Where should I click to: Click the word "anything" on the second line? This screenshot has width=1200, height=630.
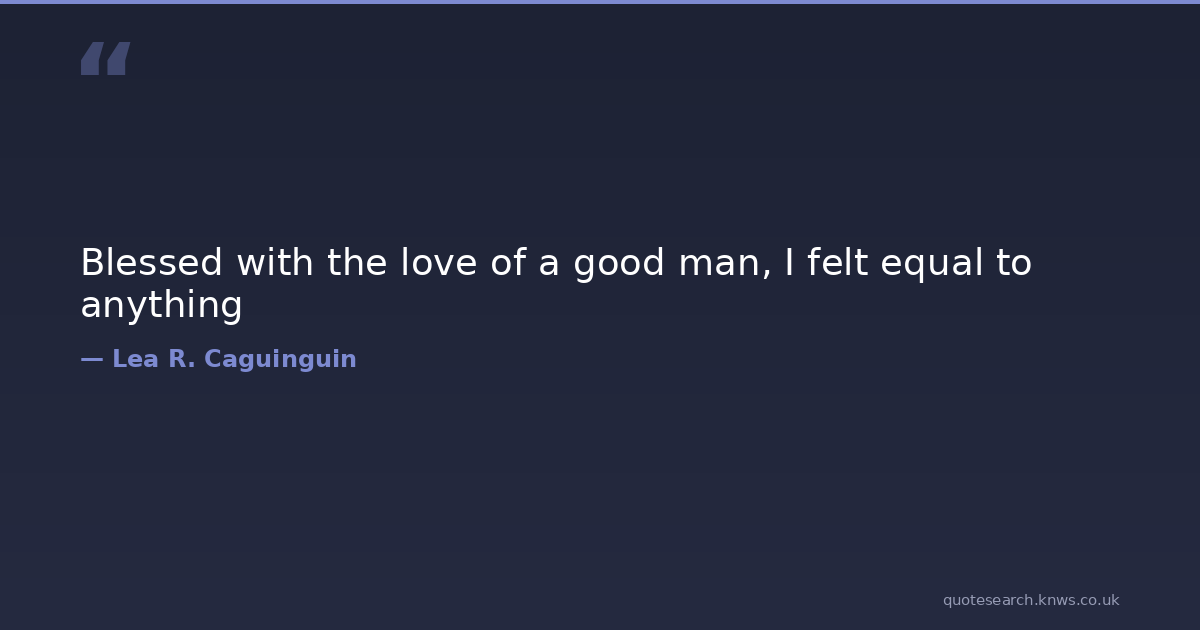pos(161,305)
